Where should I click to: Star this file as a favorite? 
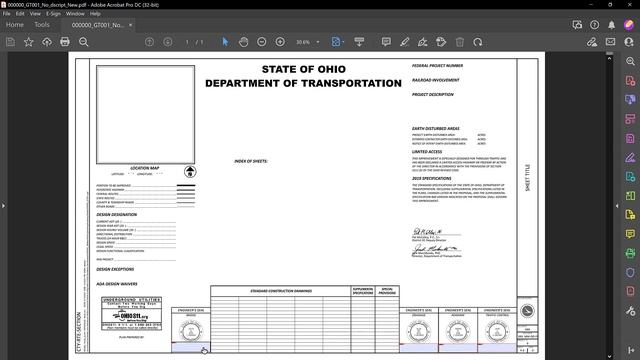(x=29, y=42)
